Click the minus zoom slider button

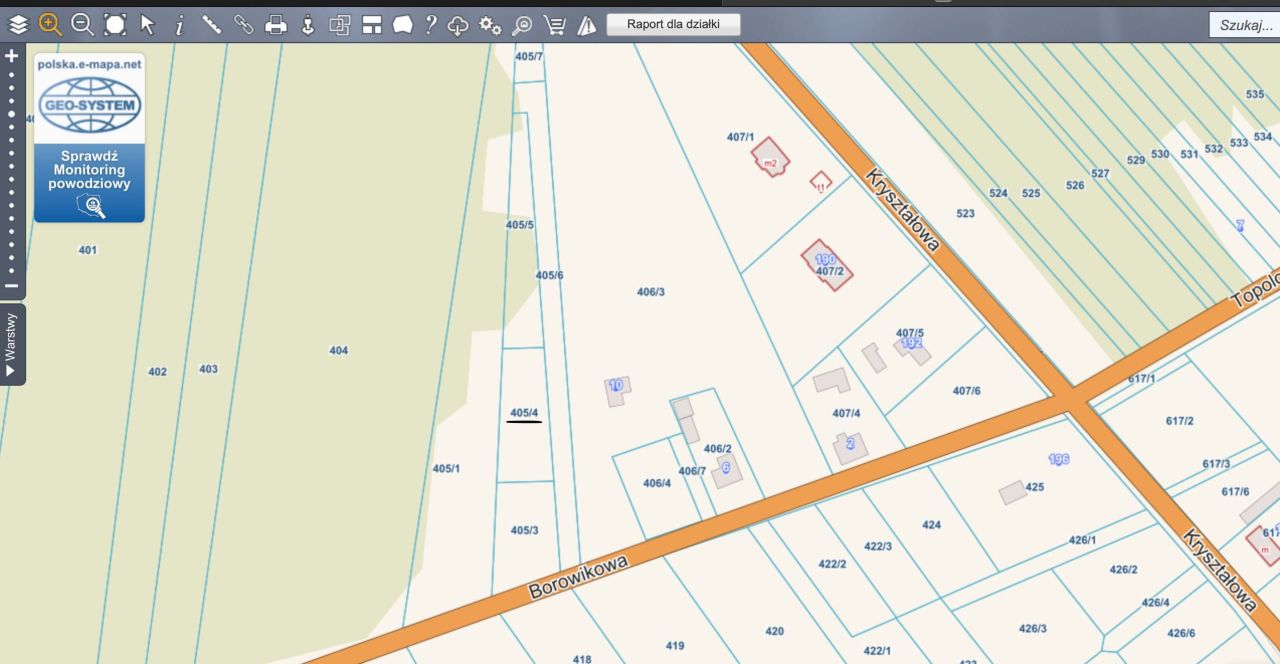coord(12,286)
